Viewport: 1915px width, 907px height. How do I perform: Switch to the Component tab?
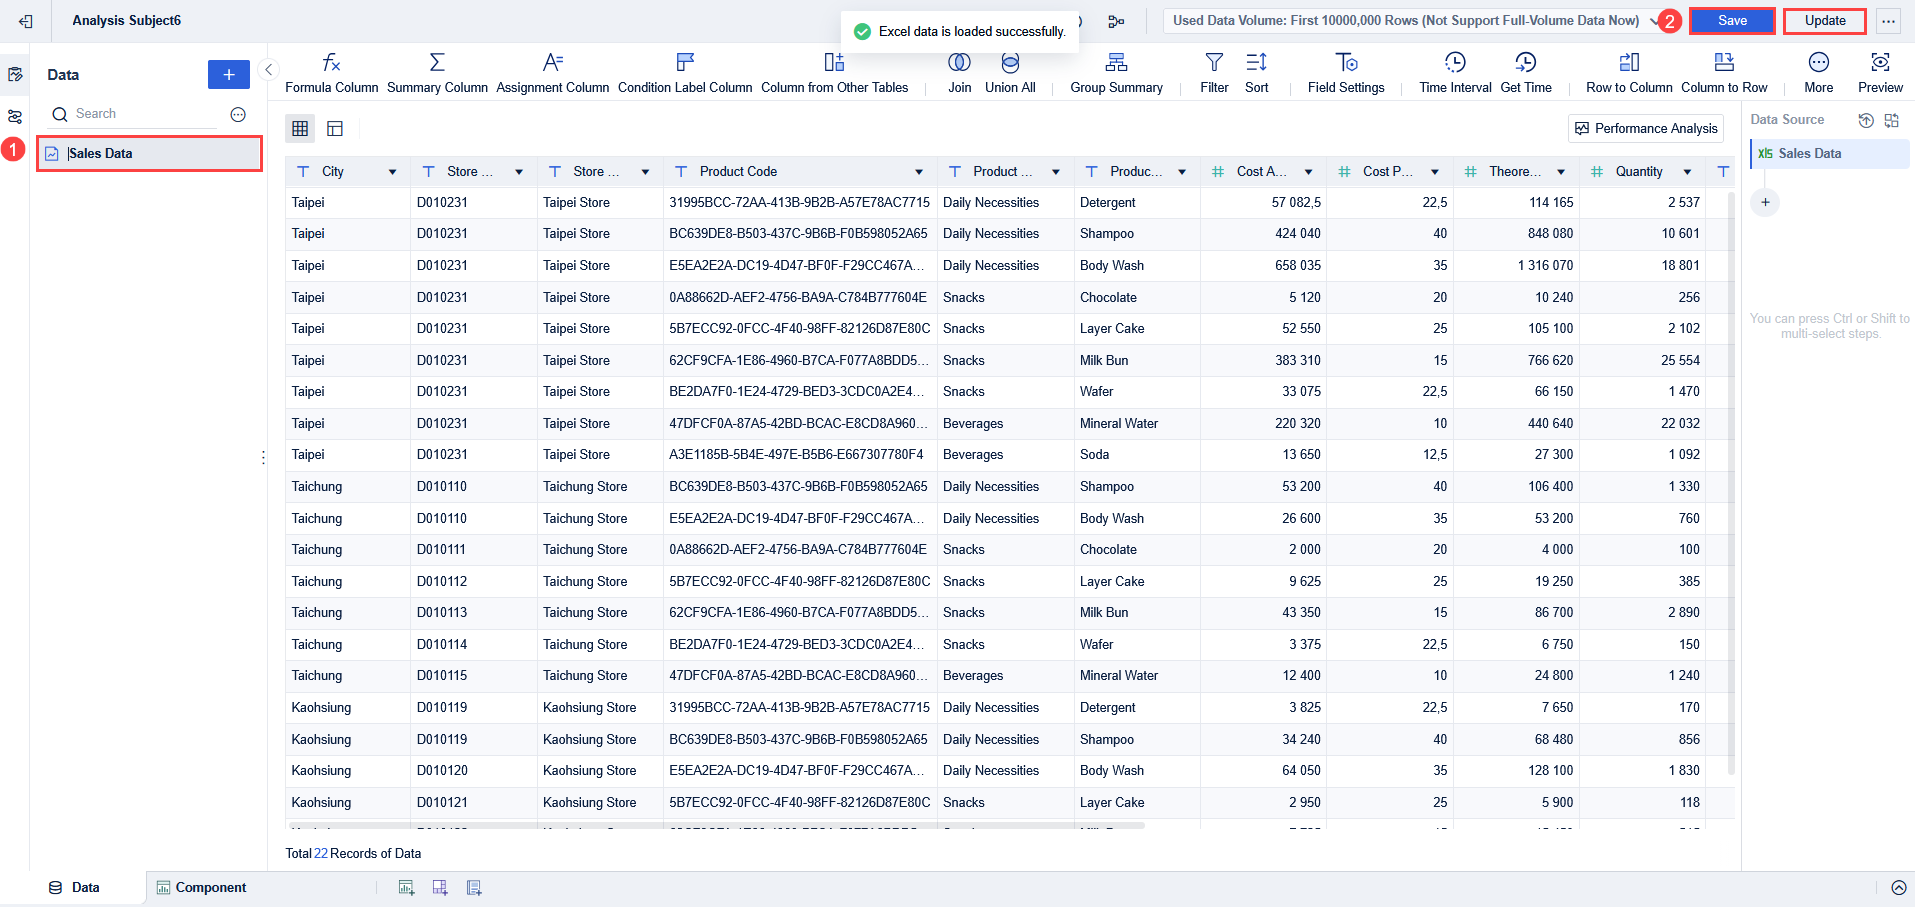point(202,887)
